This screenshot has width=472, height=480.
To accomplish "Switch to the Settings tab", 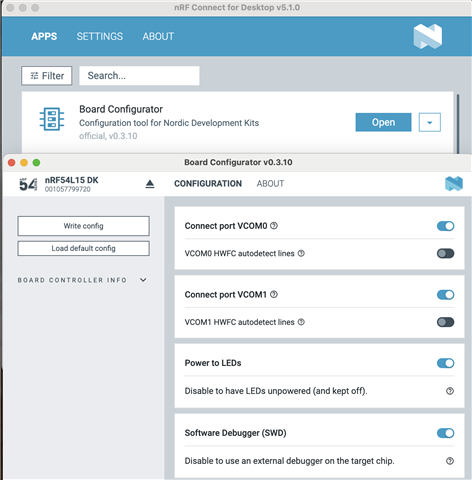I will (x=100, y=36).
